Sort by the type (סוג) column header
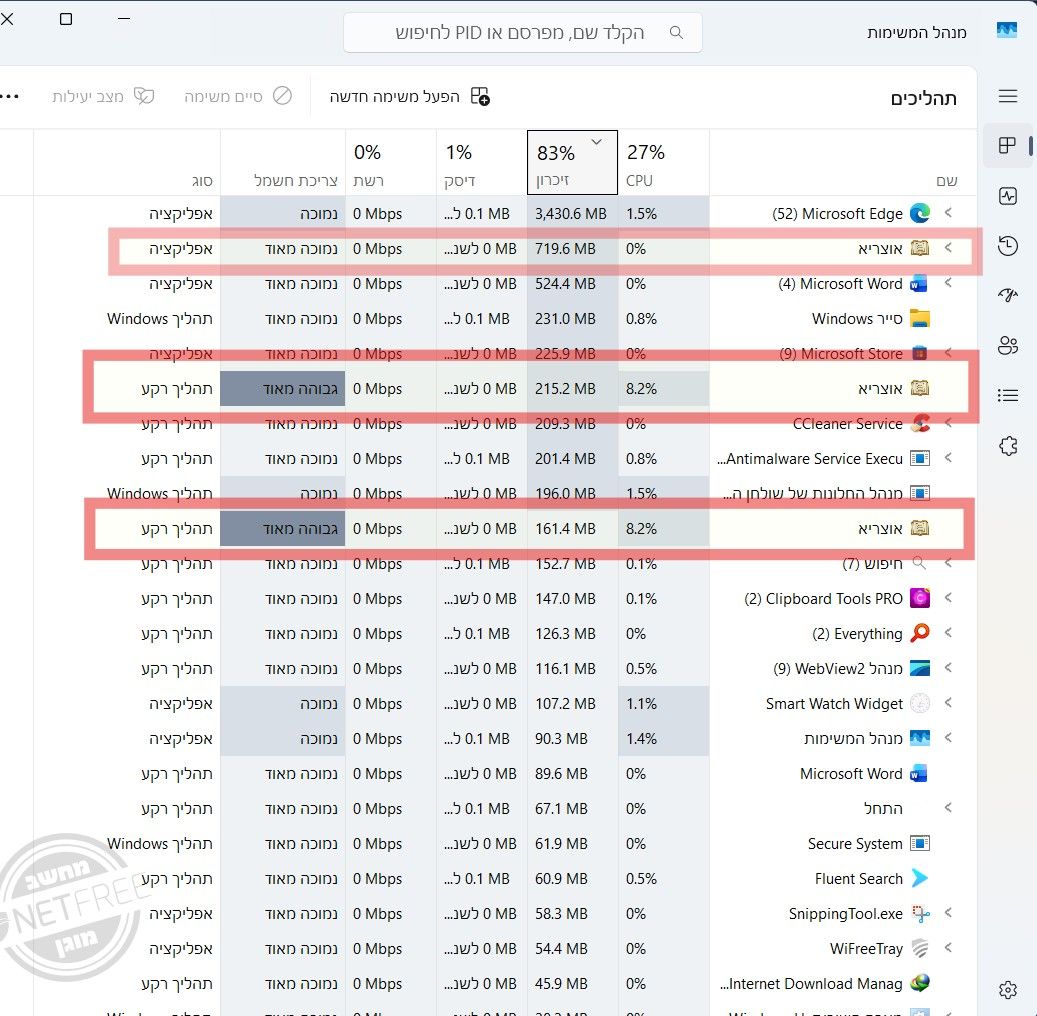The width and height of the screenshot is (1037, 1016). 127,163
